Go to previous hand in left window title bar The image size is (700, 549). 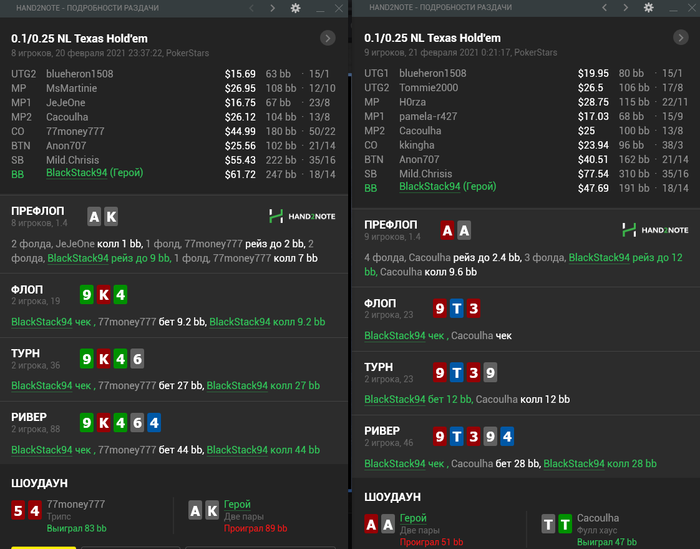251,8
